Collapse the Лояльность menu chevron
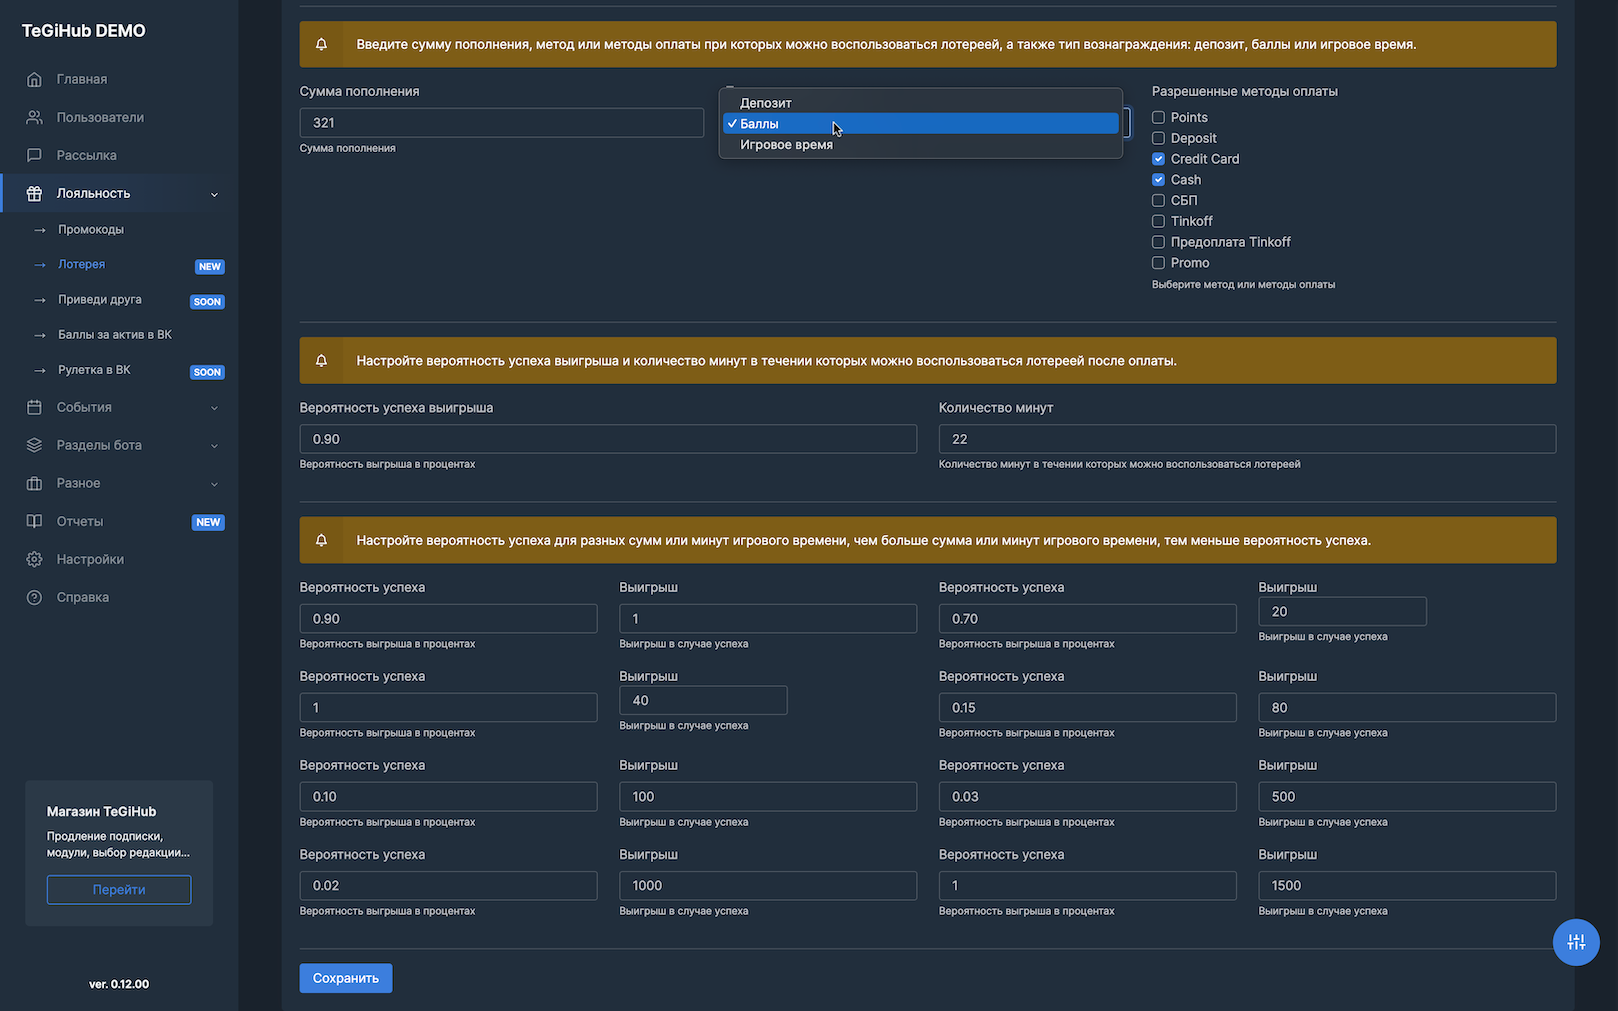The height and width of the screenshot is (1011, 1618). pyautogui.click(x=214, y=194)
